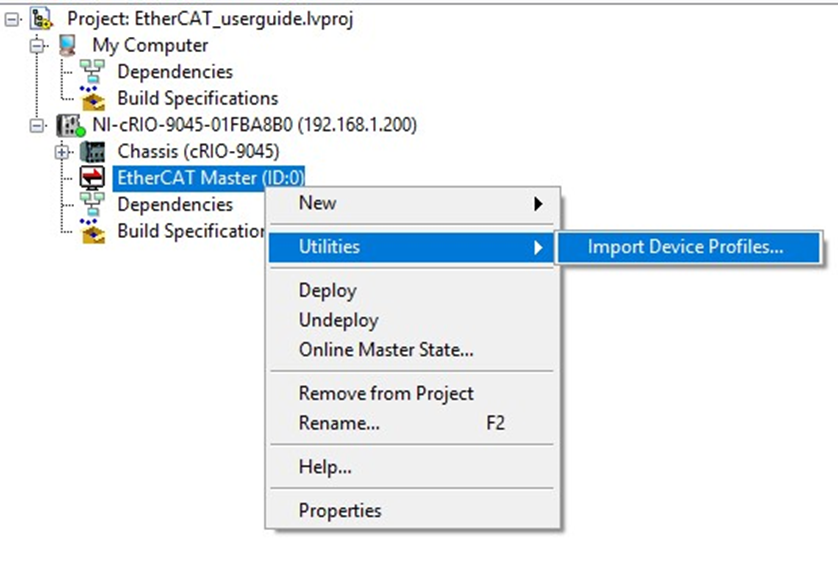Click the Dependencies icon under the cRIO target
Screen dimensions: 838x567
click(92, 204)
